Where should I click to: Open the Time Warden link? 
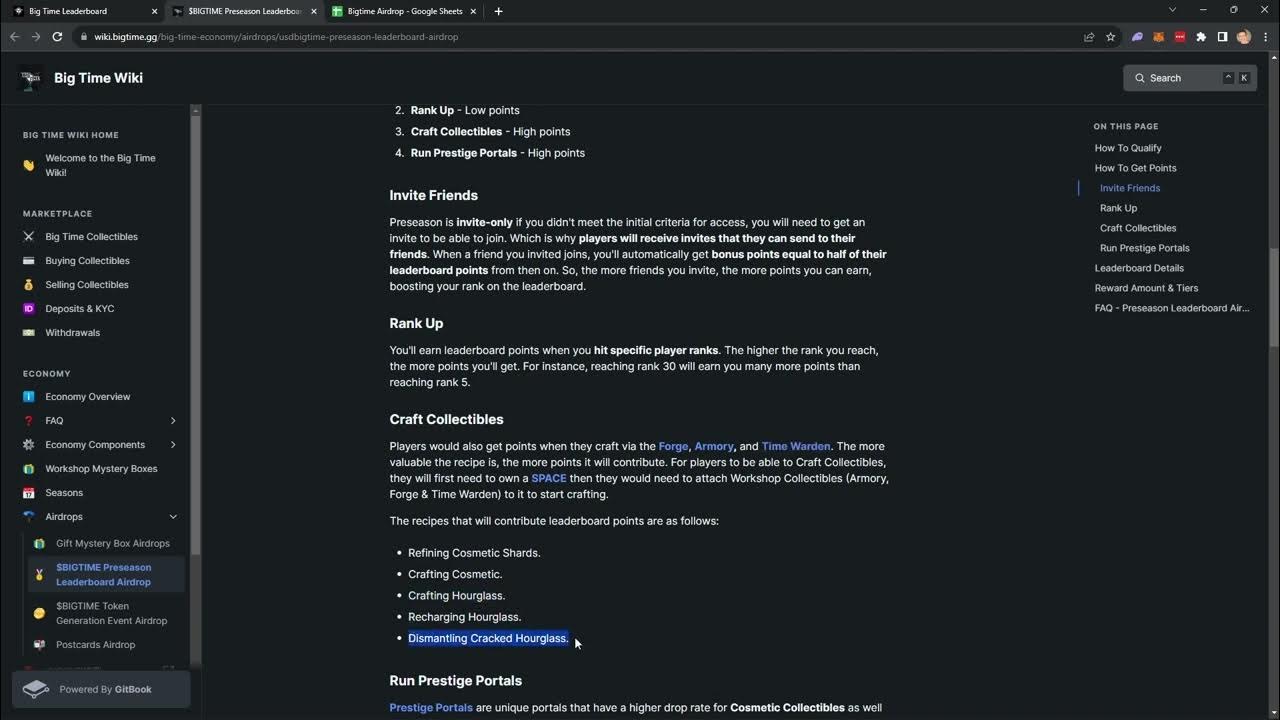pos(795,446)
